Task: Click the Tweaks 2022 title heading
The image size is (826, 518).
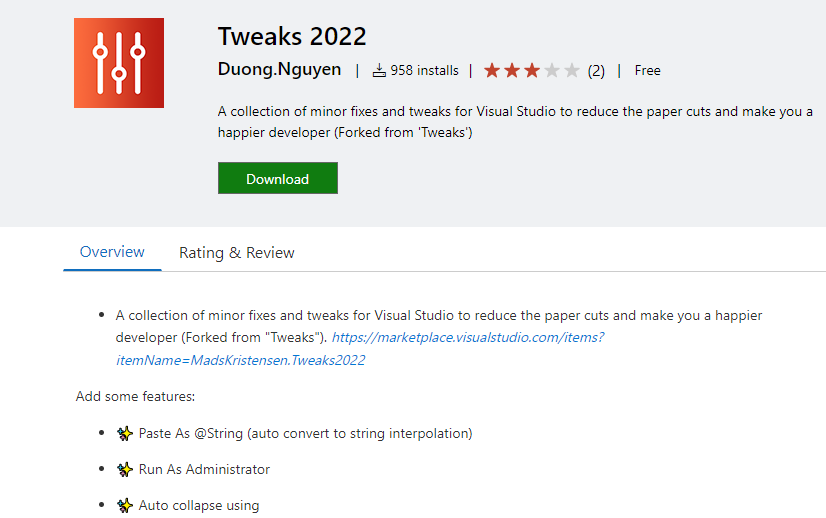Action: tap(292, 37)
